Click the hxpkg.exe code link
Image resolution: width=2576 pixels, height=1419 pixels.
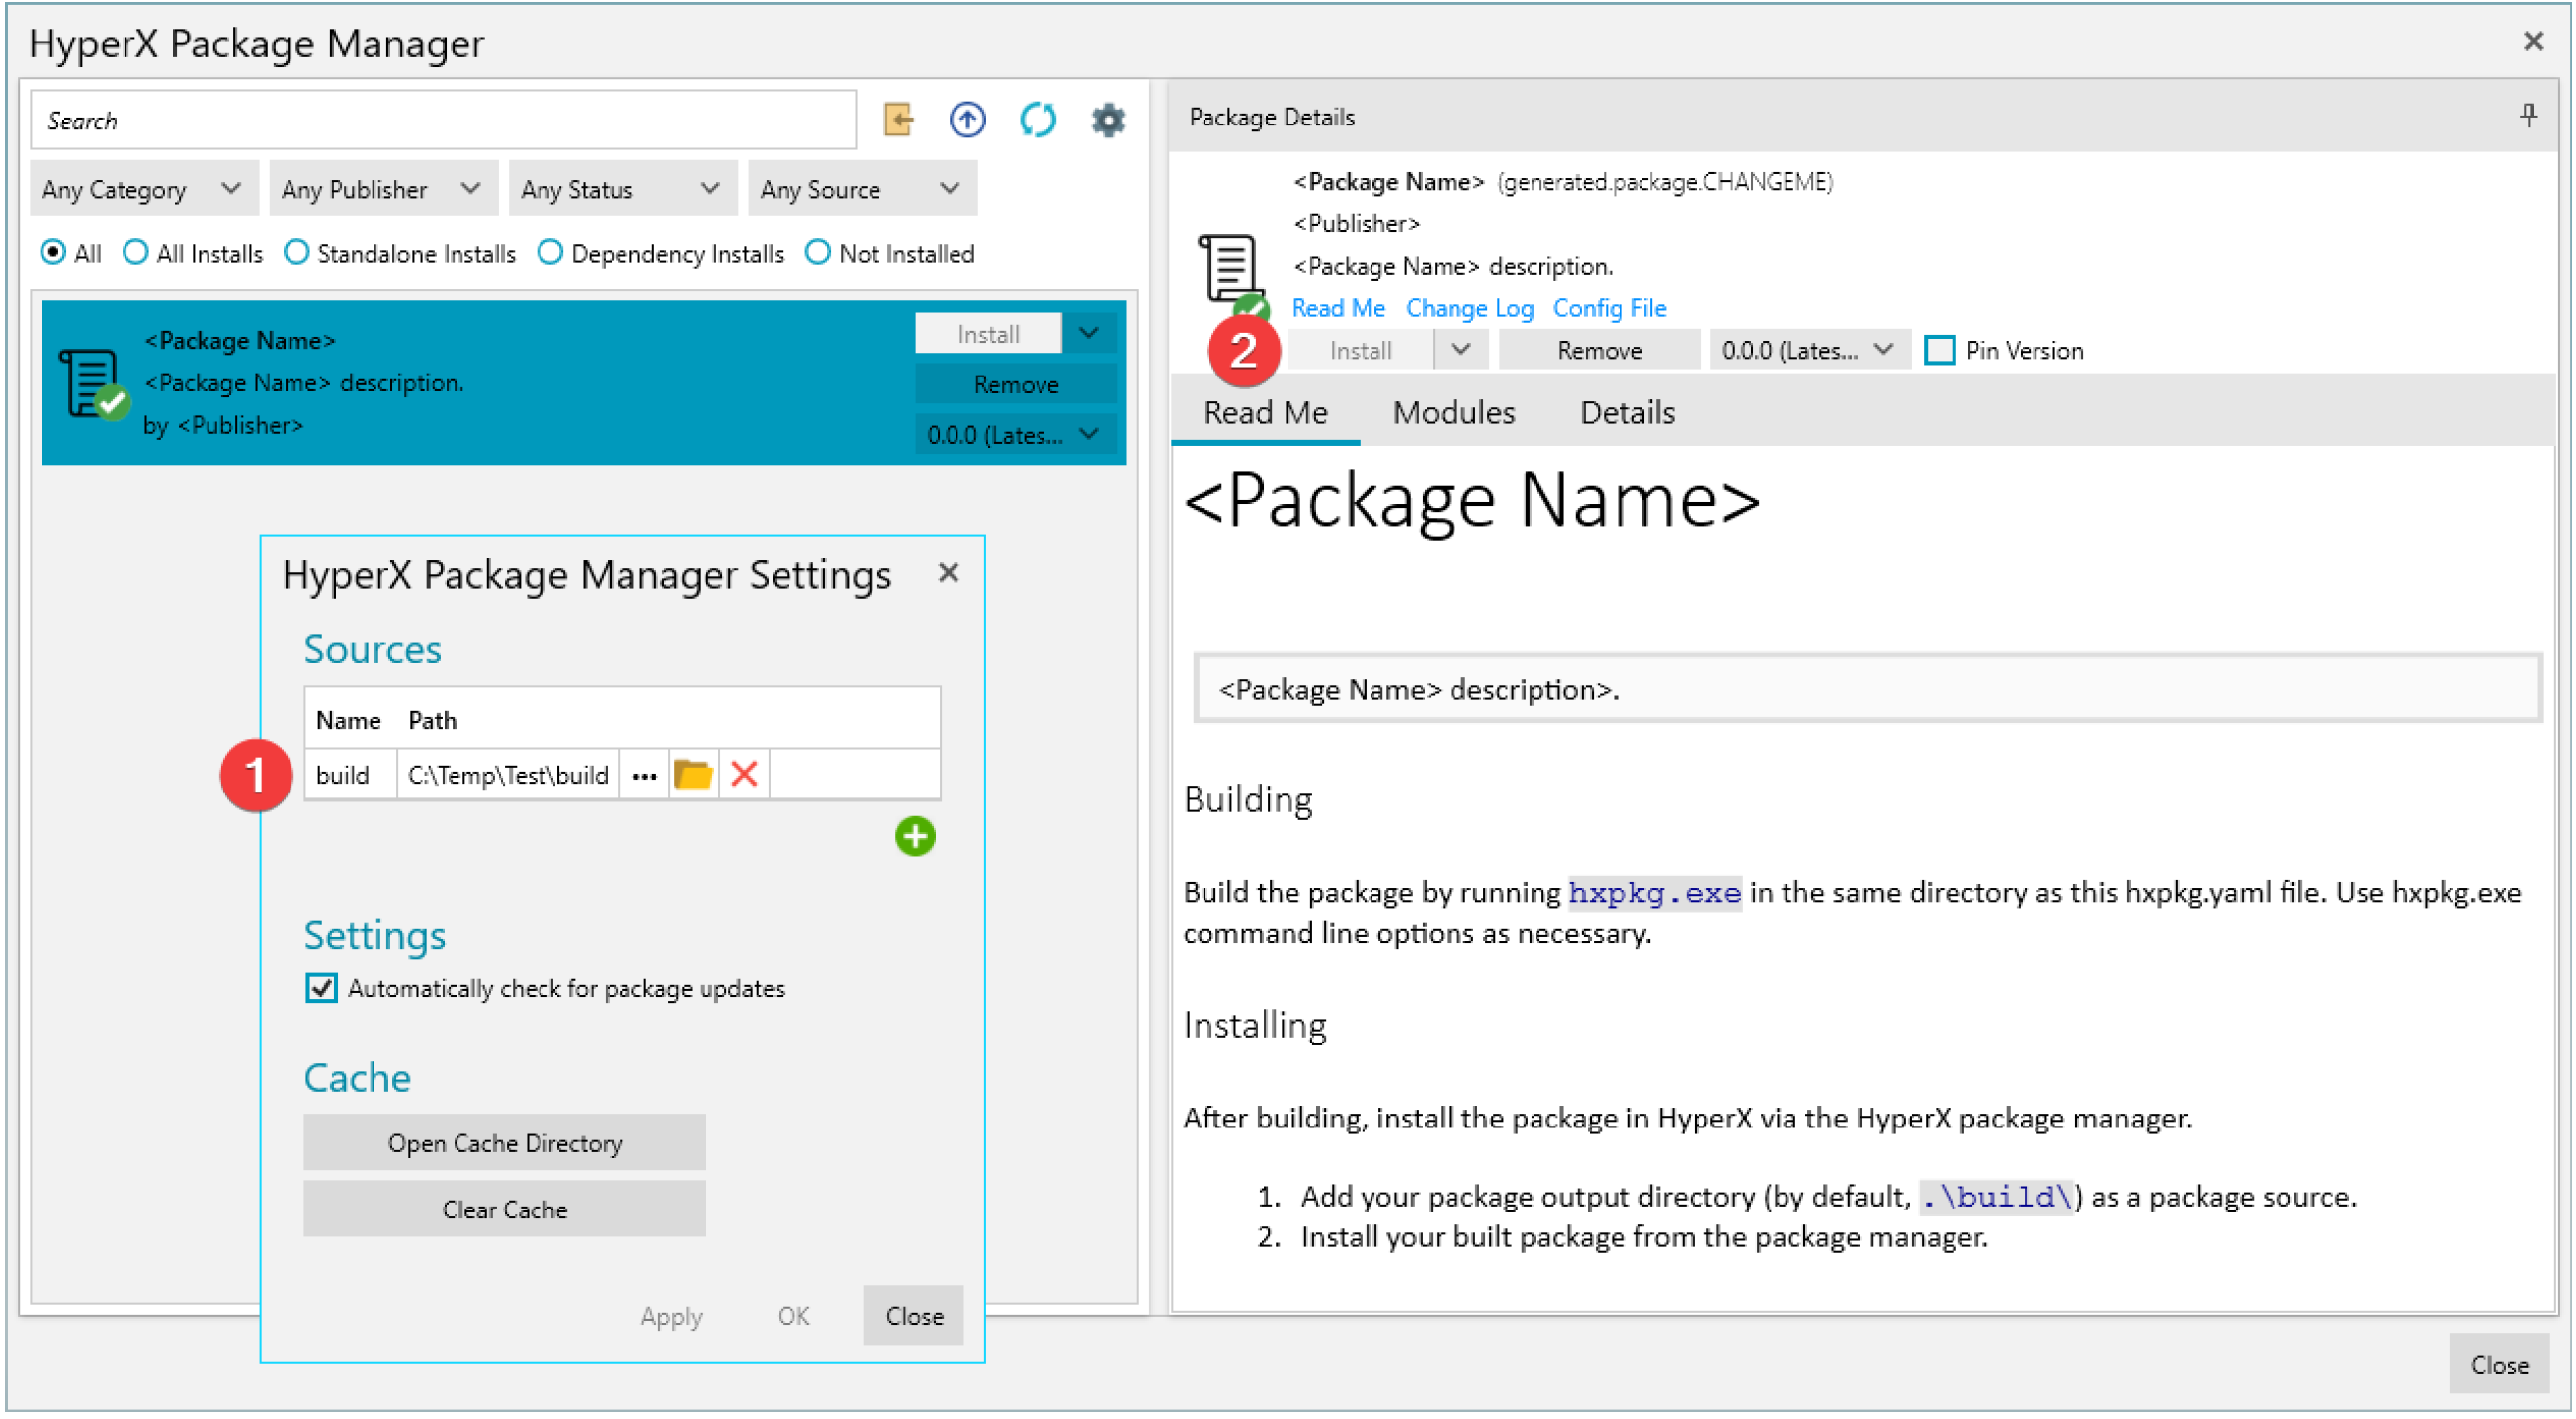(x=1655, y=893)
